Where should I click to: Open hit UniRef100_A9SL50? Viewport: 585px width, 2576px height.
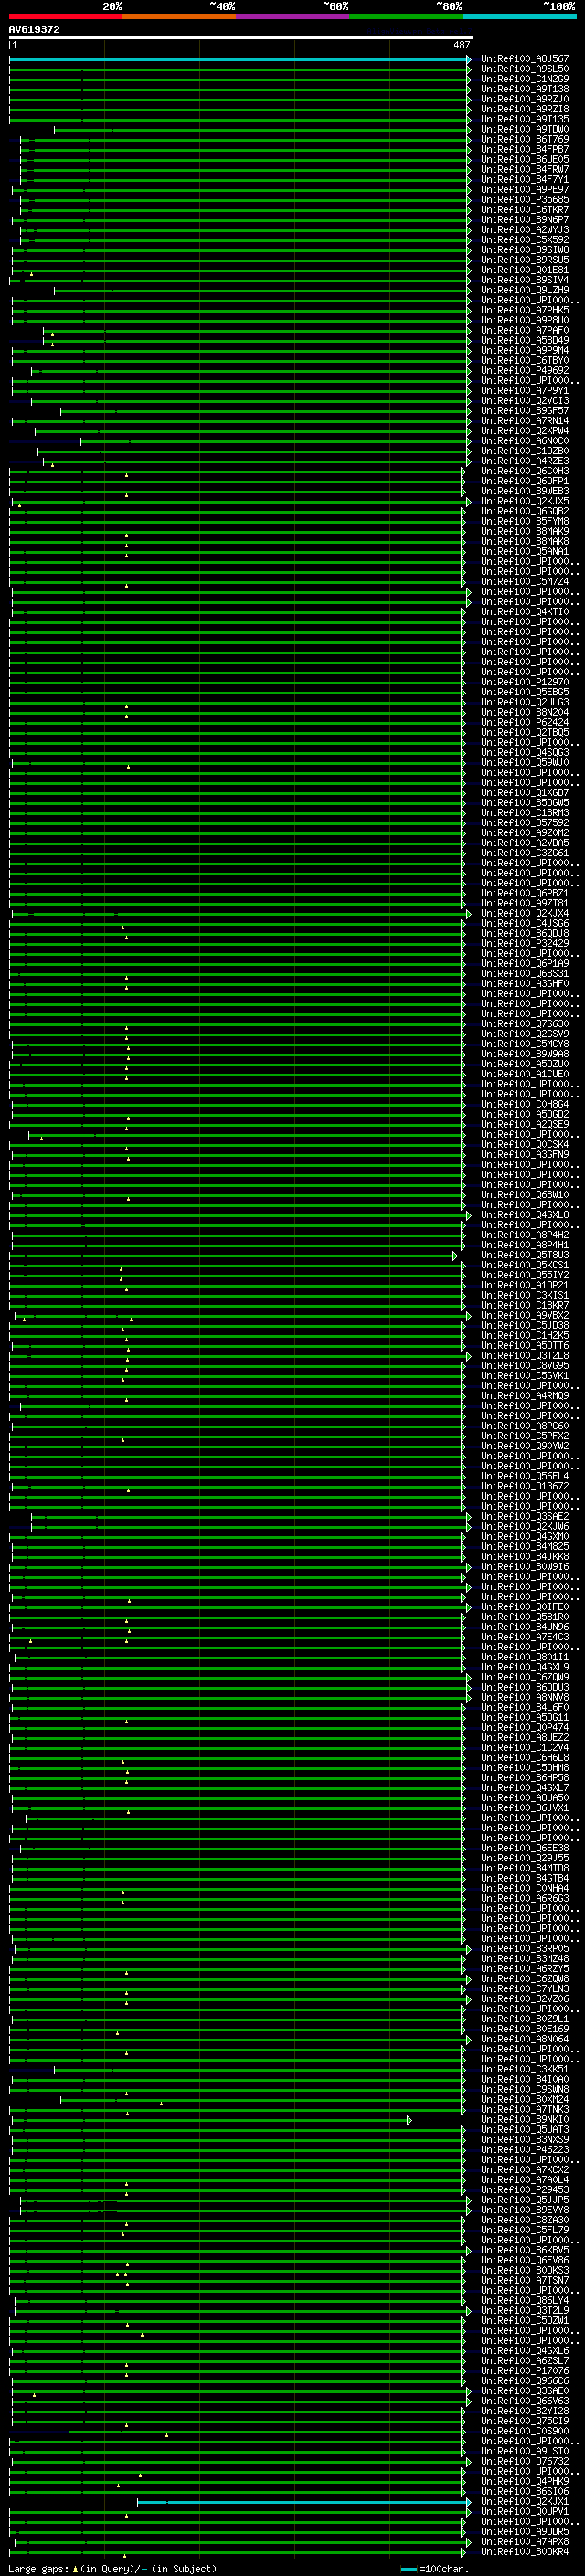click(525, 69)
